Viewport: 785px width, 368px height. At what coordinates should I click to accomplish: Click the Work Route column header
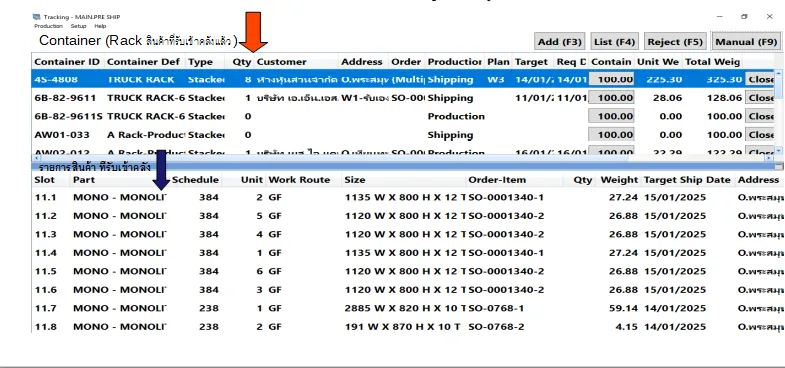304,180
